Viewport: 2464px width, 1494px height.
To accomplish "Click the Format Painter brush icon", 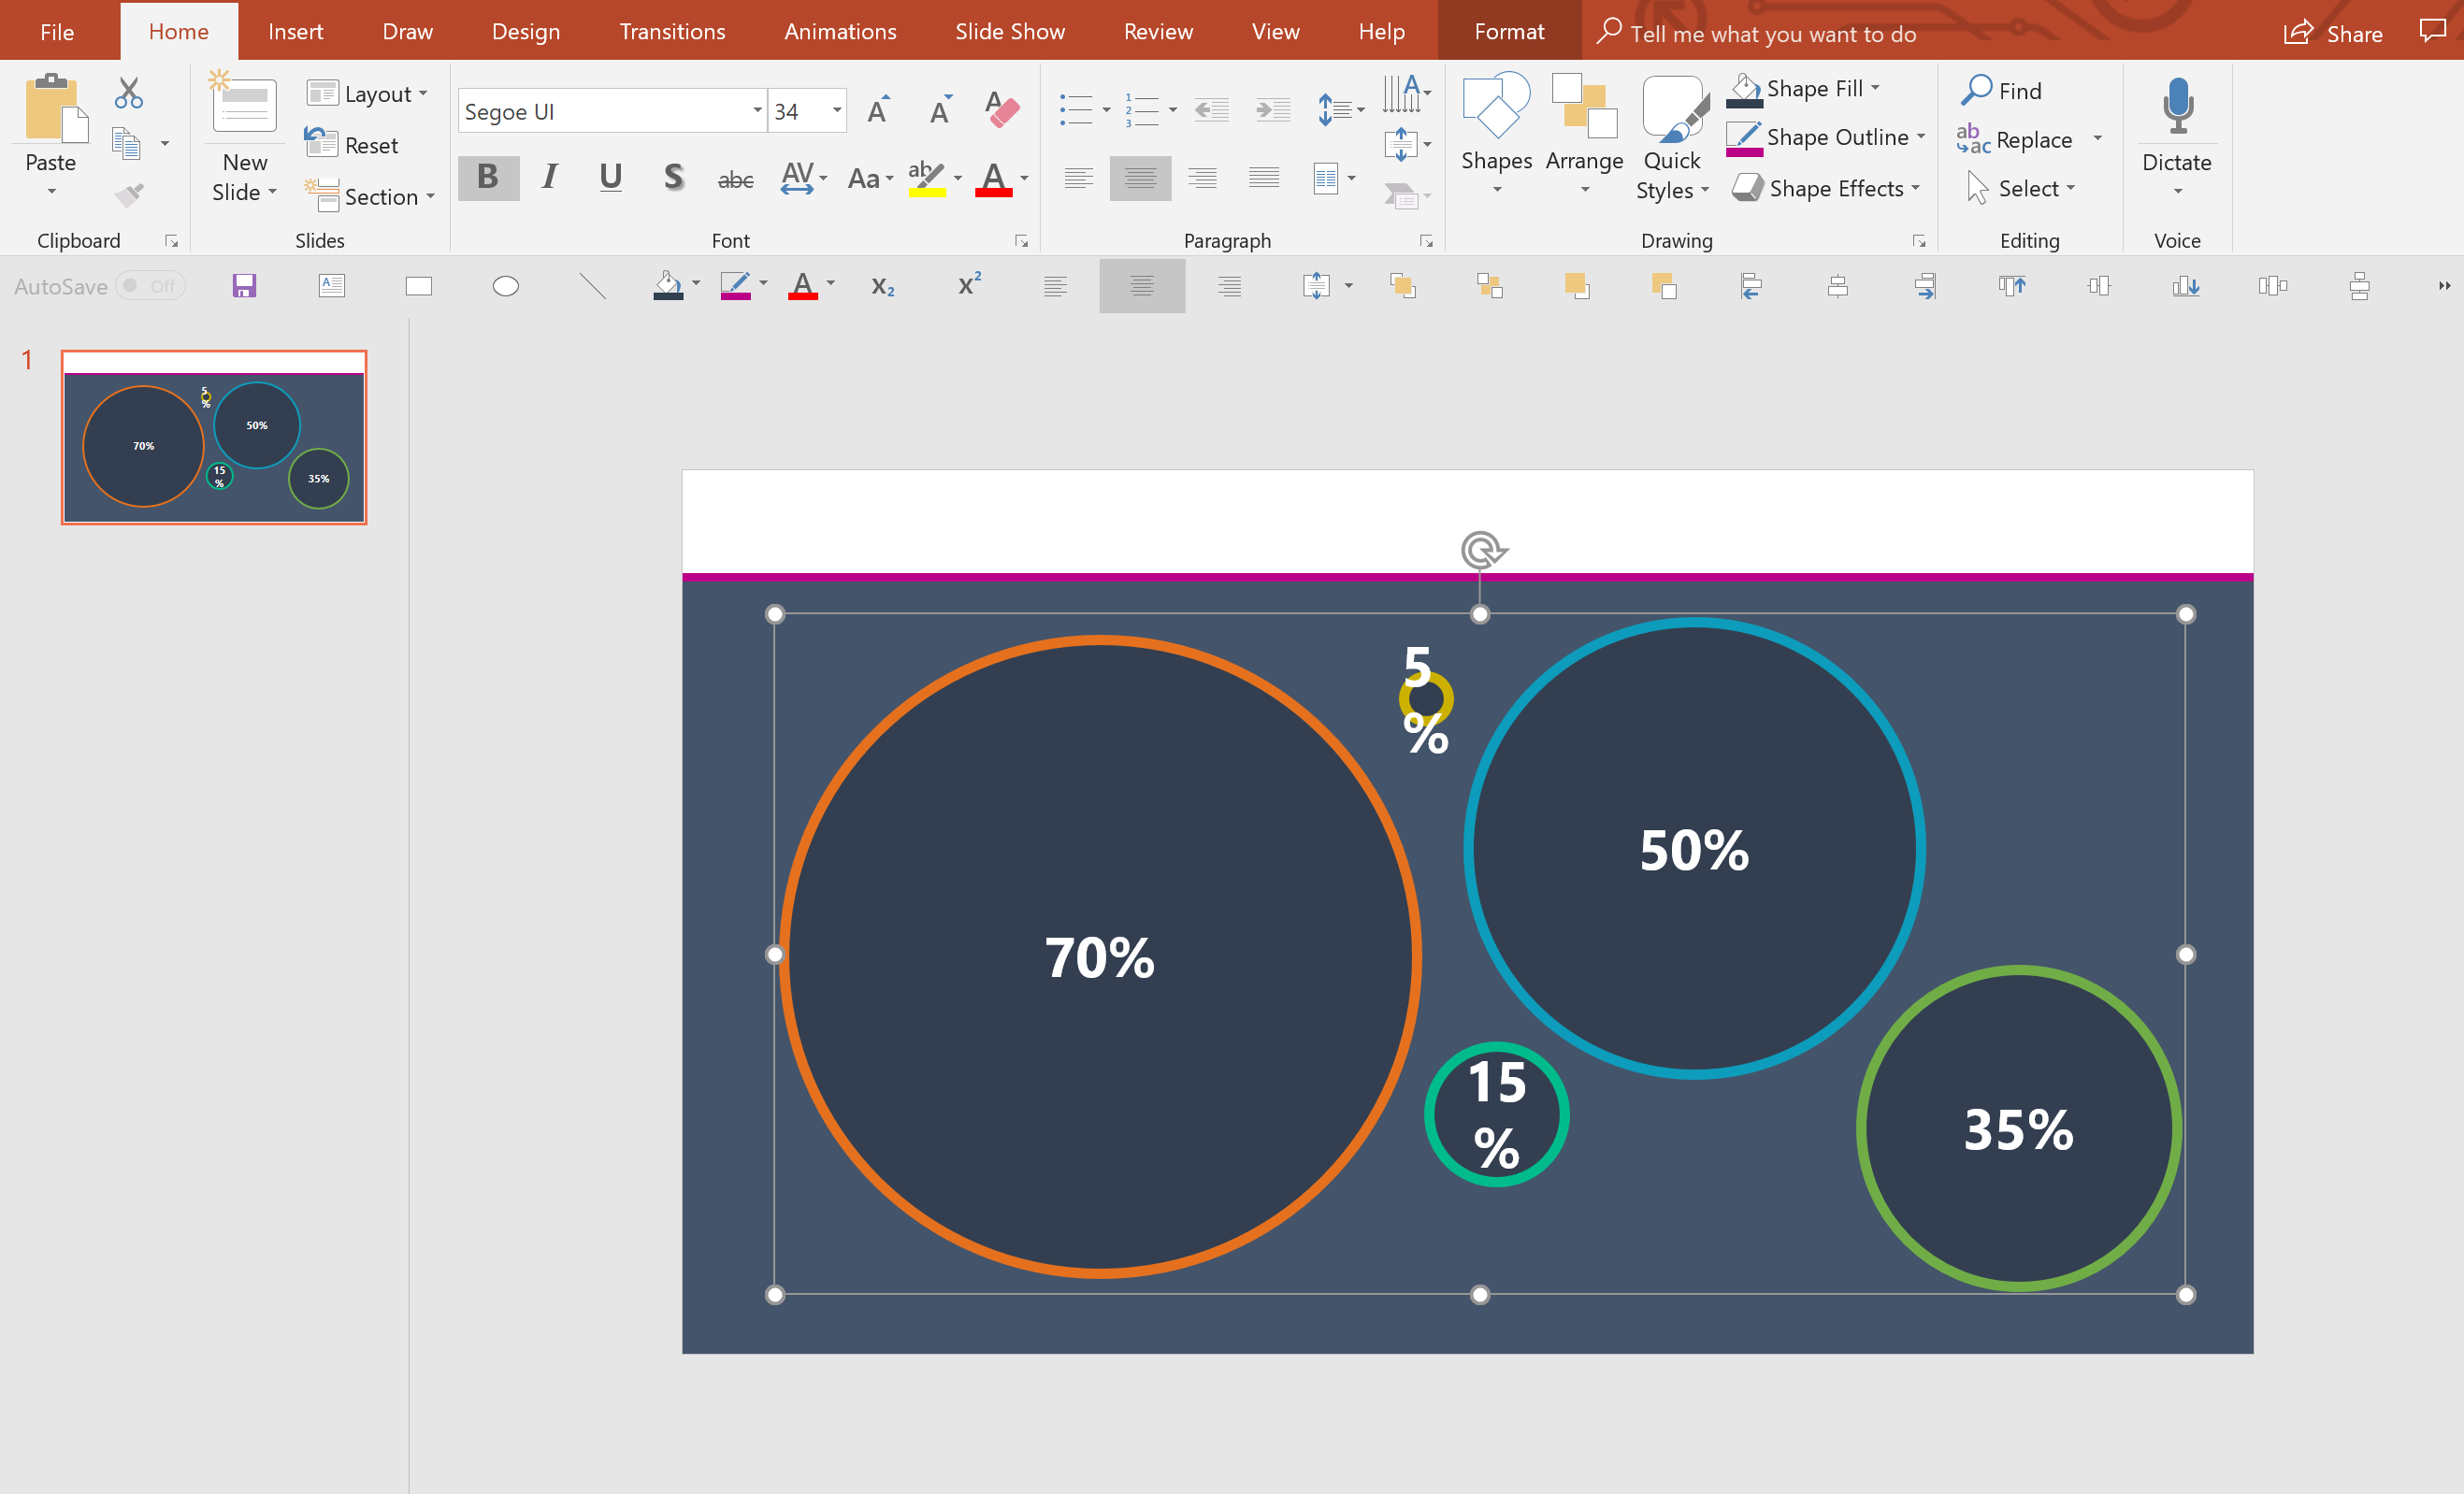I will (x=128, y=194).
